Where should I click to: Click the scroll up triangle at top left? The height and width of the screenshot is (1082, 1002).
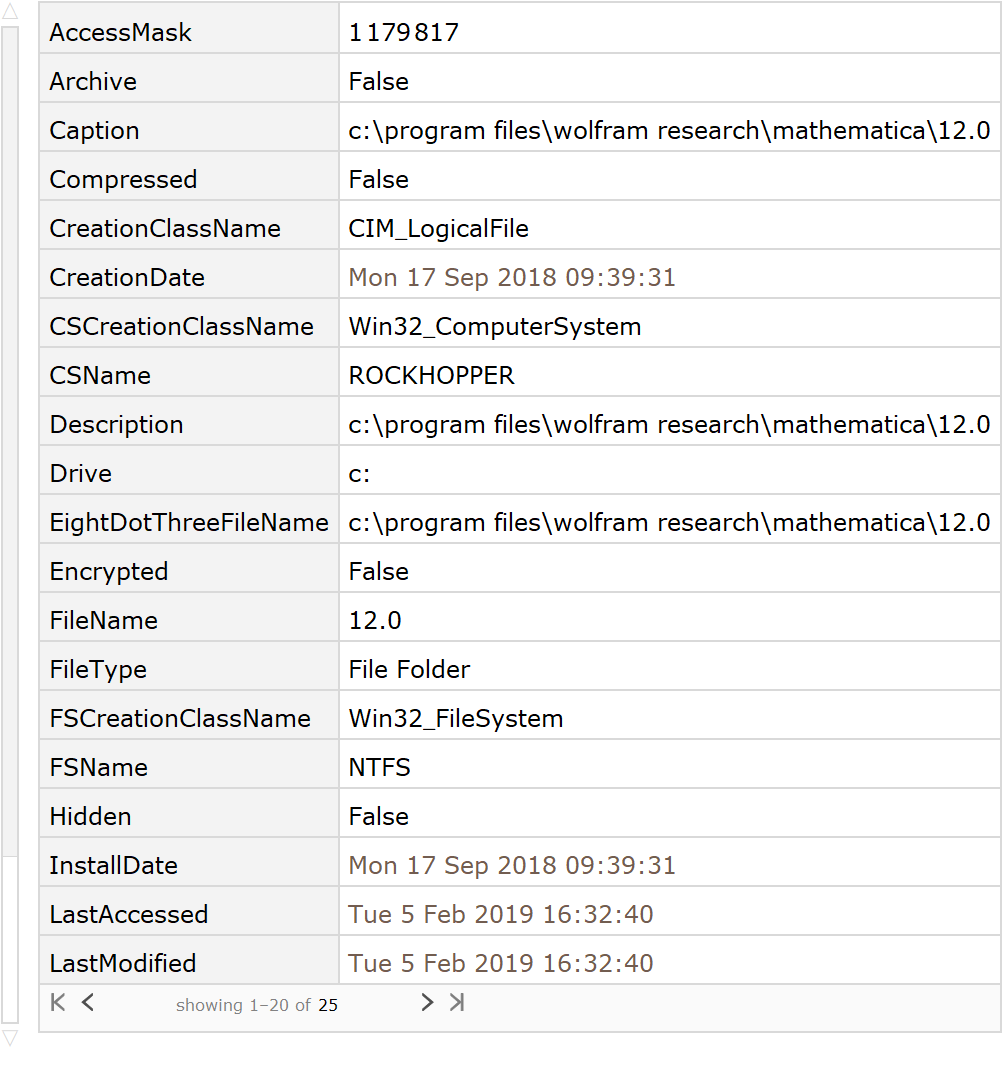click(x=10, y=12)
